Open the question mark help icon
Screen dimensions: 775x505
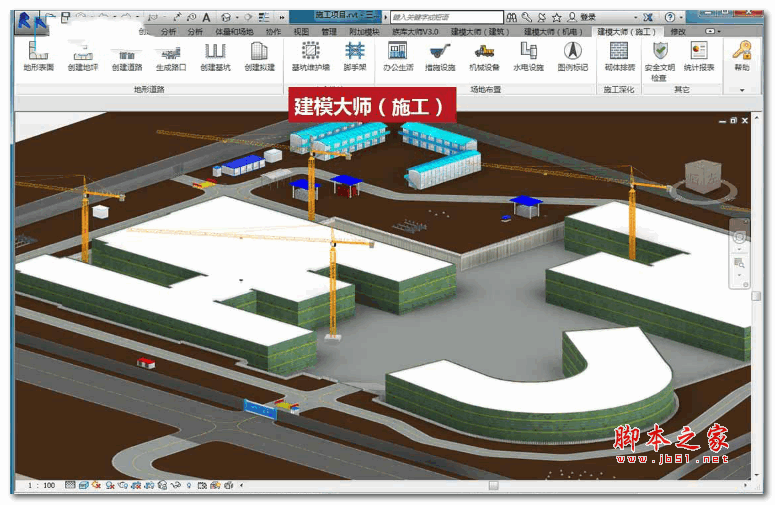click(x=670, y=17)
